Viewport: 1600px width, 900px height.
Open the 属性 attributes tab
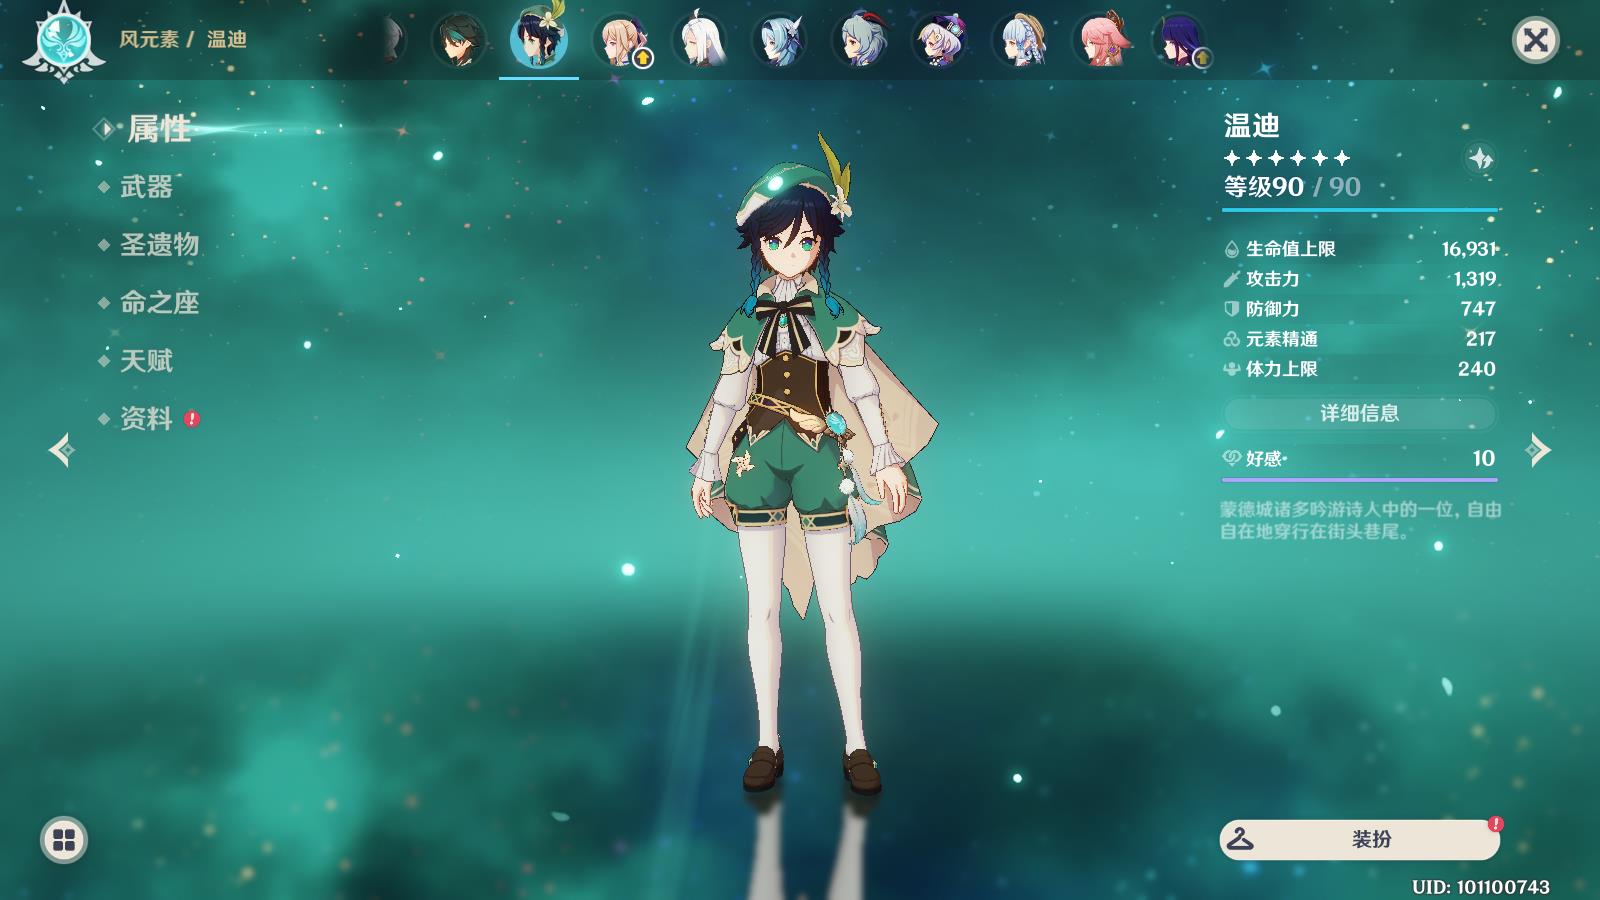(158, 128)
